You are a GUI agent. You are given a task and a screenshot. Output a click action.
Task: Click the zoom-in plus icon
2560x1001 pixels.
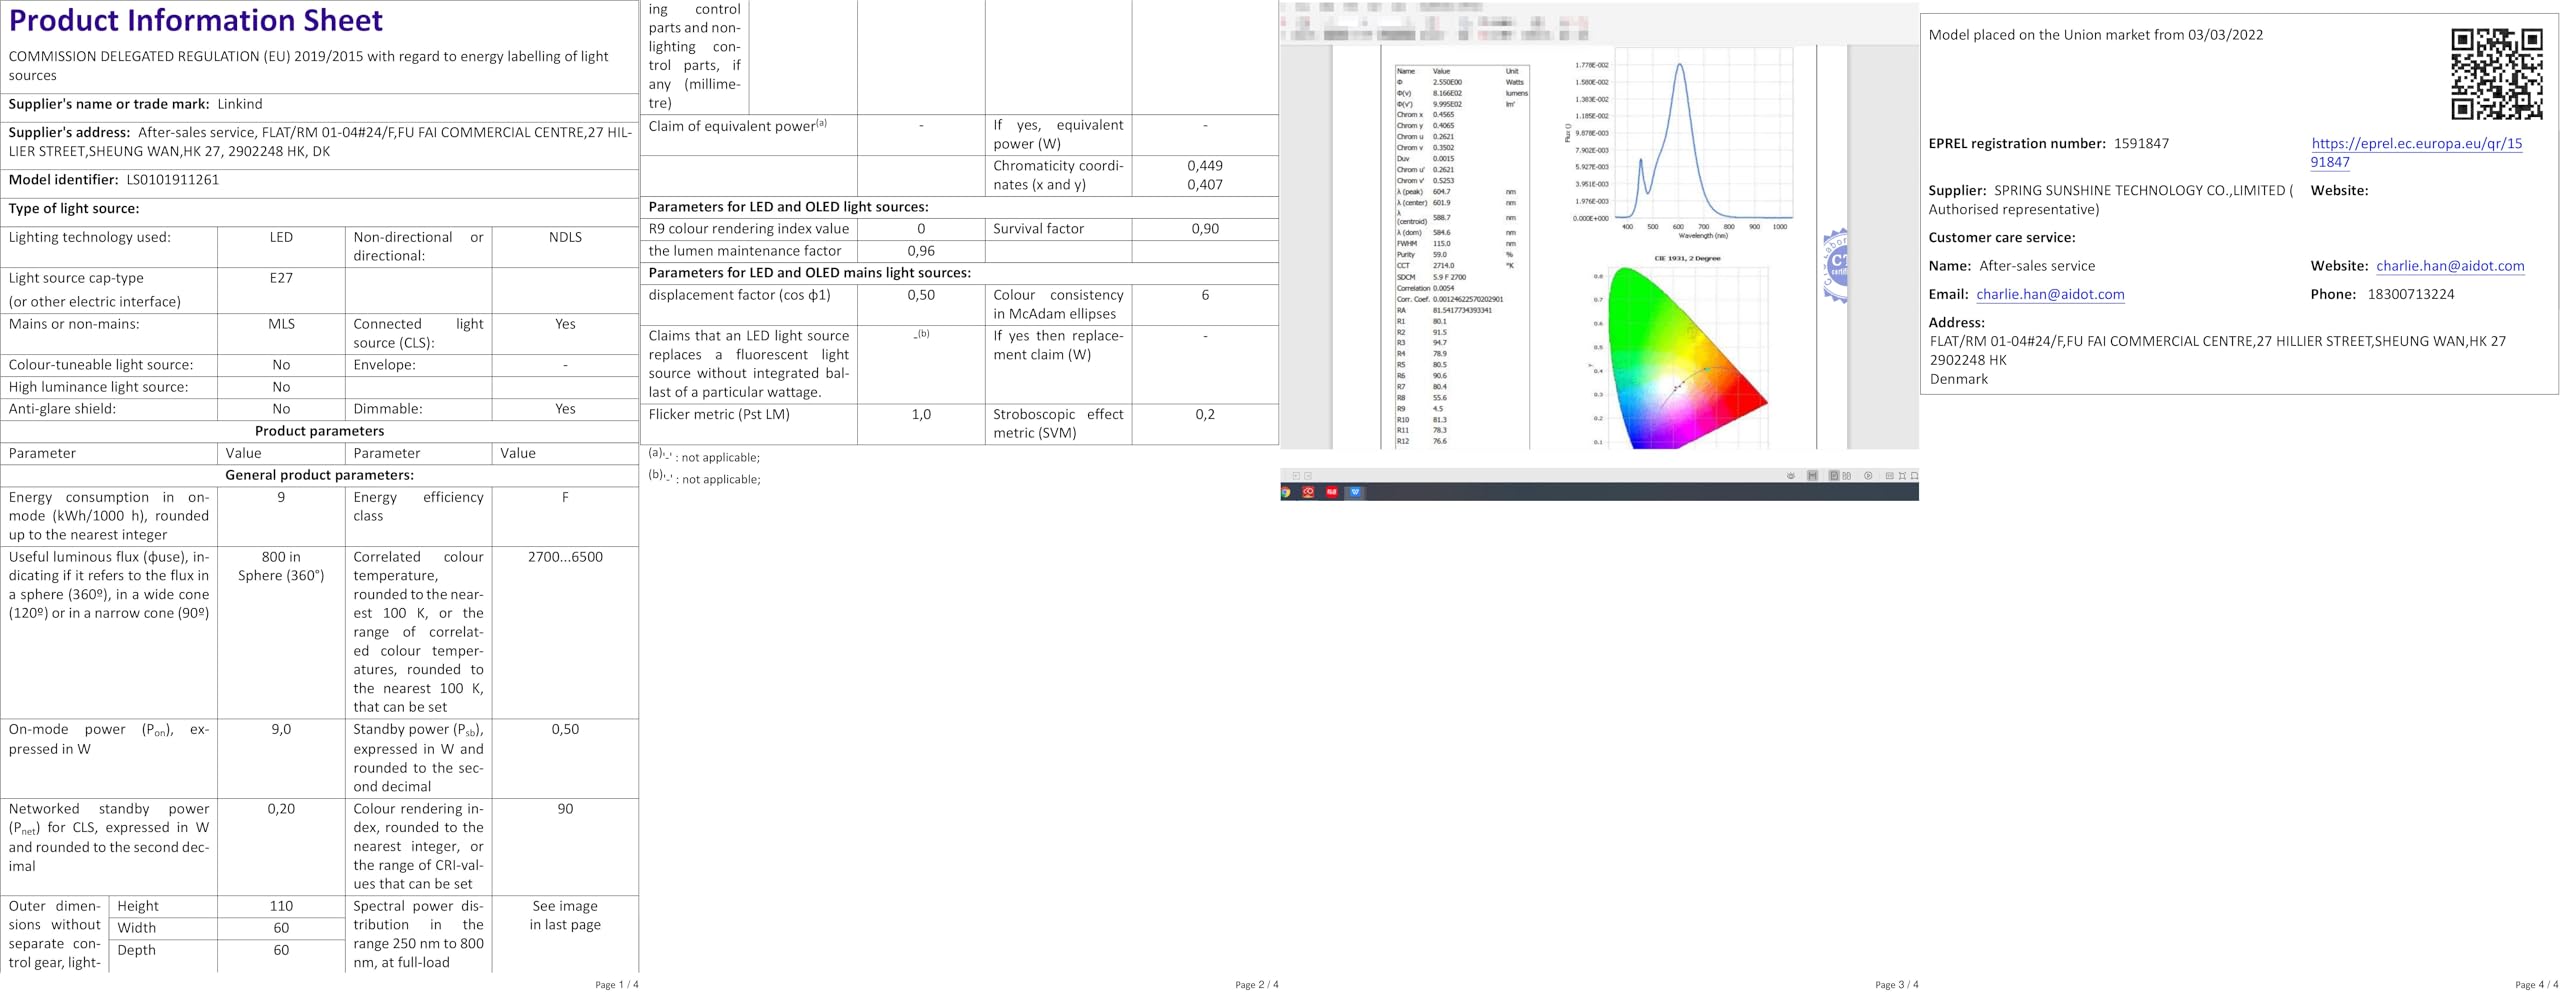1296,476
